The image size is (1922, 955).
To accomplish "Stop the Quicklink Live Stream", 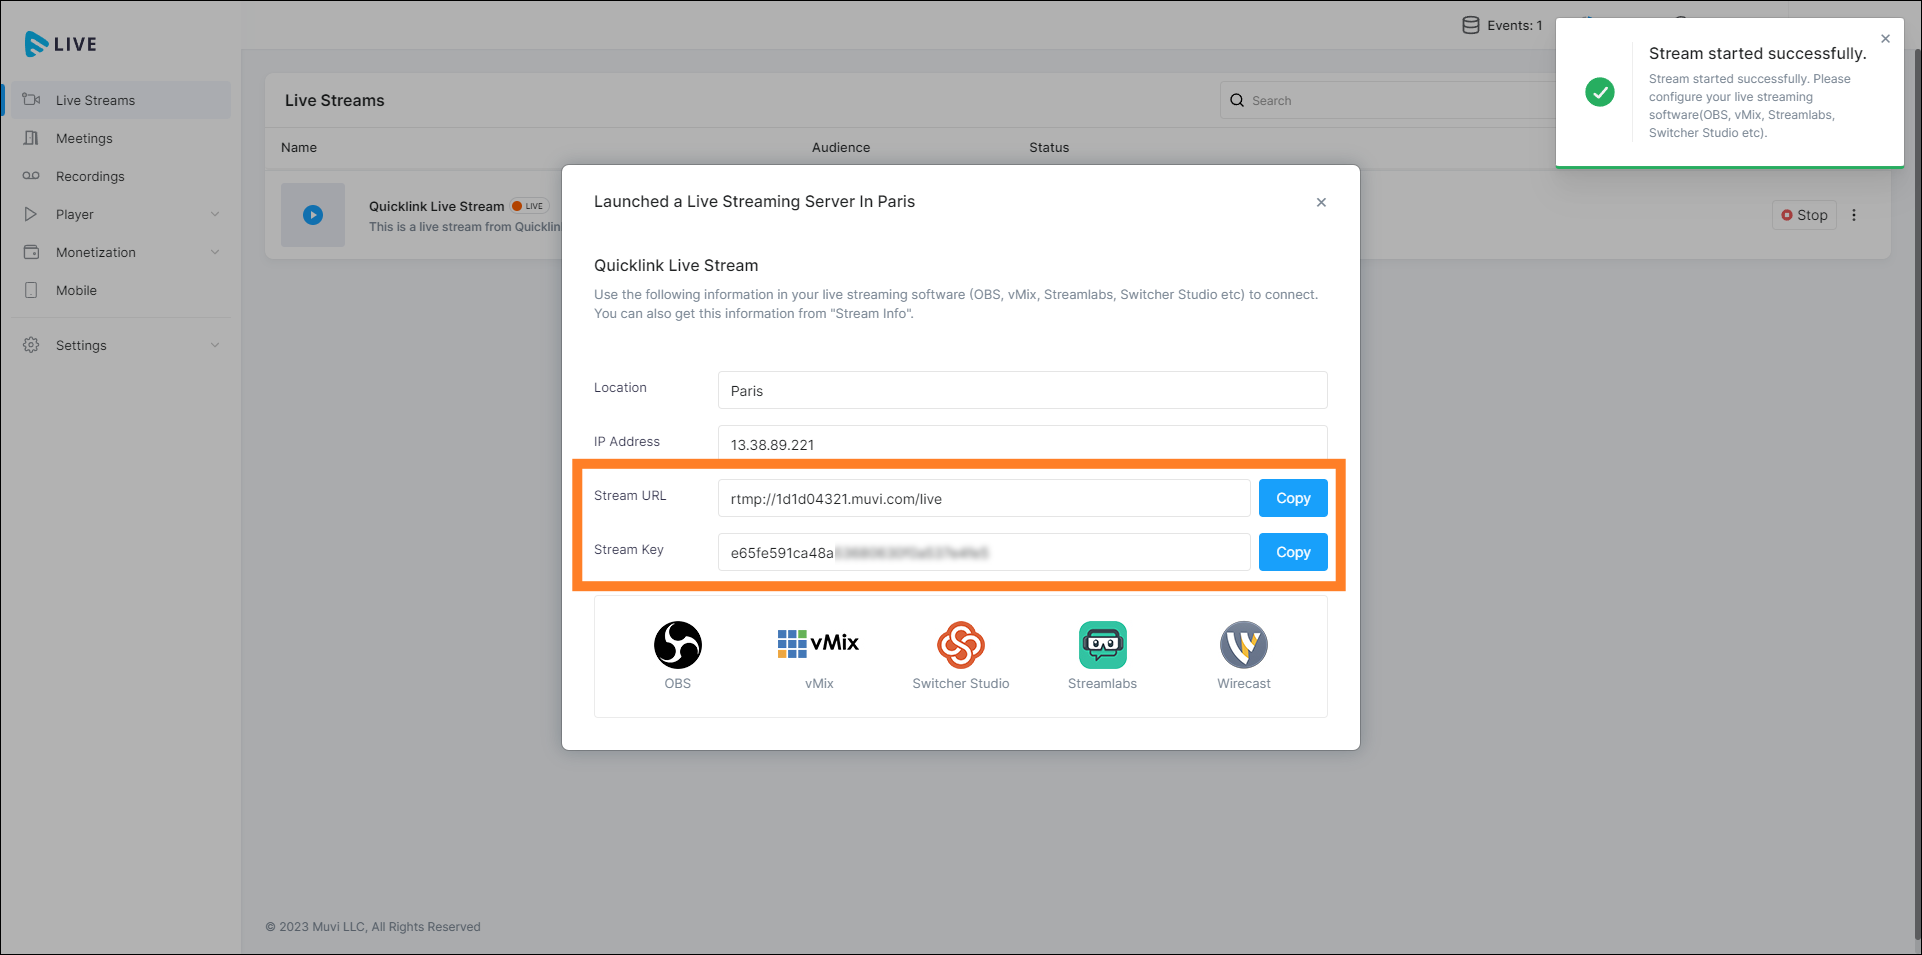I will (1803, 215).
